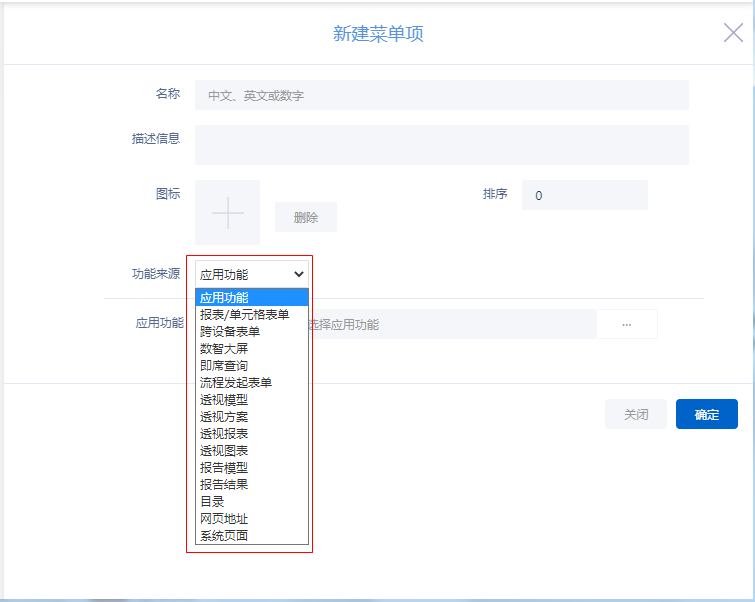Click the ellipsis browse button for 应用功能
Screen dimensions: 755x602
[627, 324]
